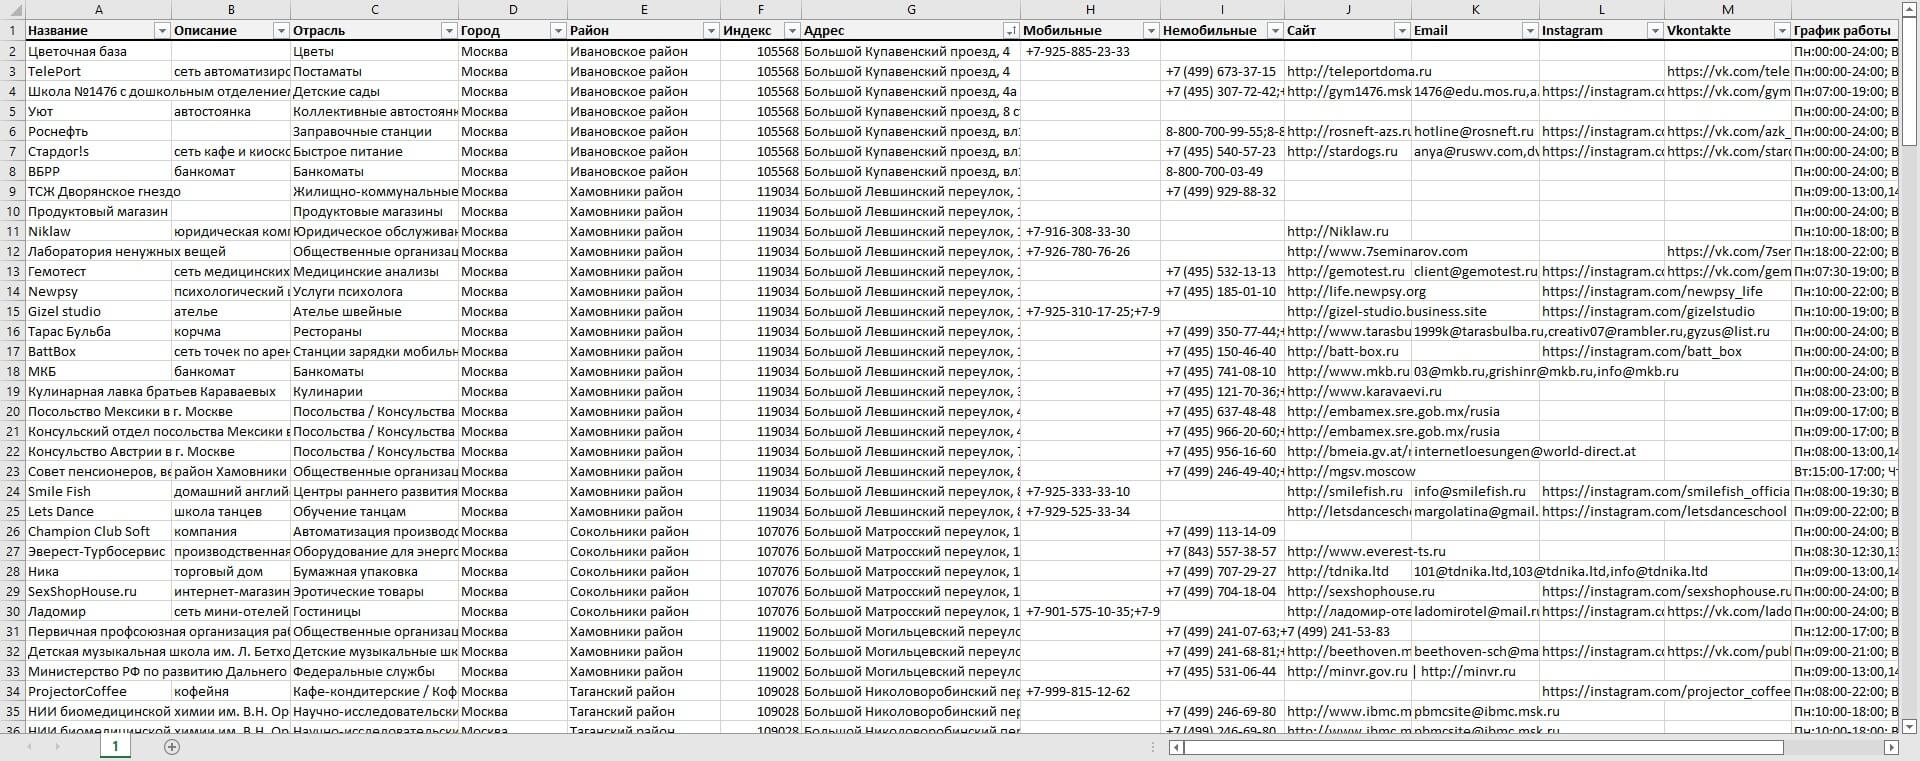Click the vertical scrollbar up arrow
This screenshot has width=1920, height=761.
pyautogui.click(x=1909, y=9)
